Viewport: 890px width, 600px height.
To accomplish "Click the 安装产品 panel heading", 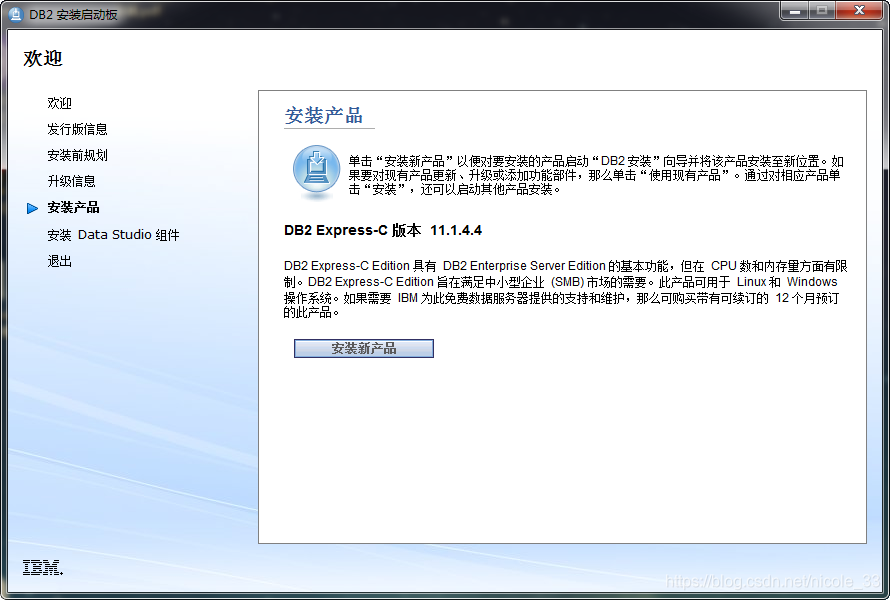I will (324, 116).
